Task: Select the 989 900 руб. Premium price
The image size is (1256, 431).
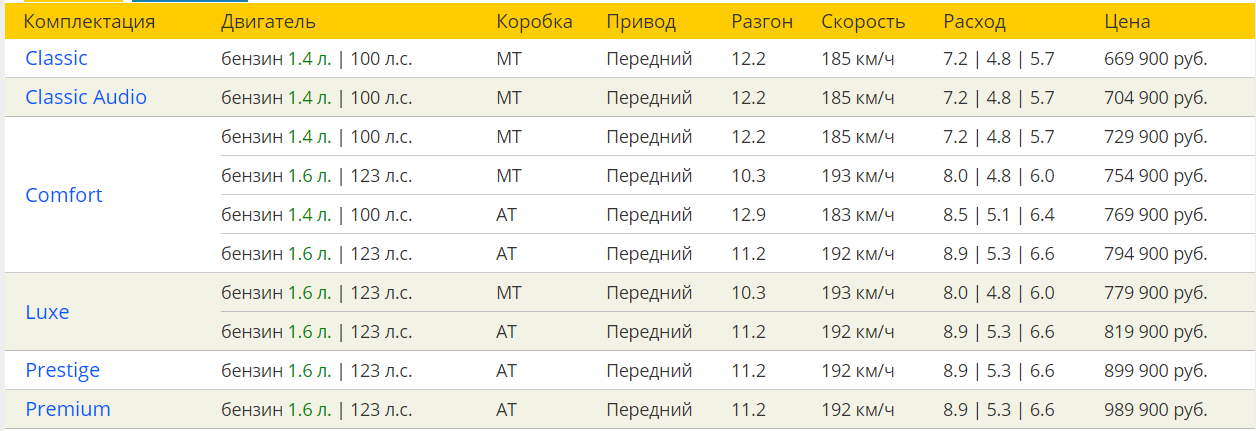Action: (x=1156, y=409)
